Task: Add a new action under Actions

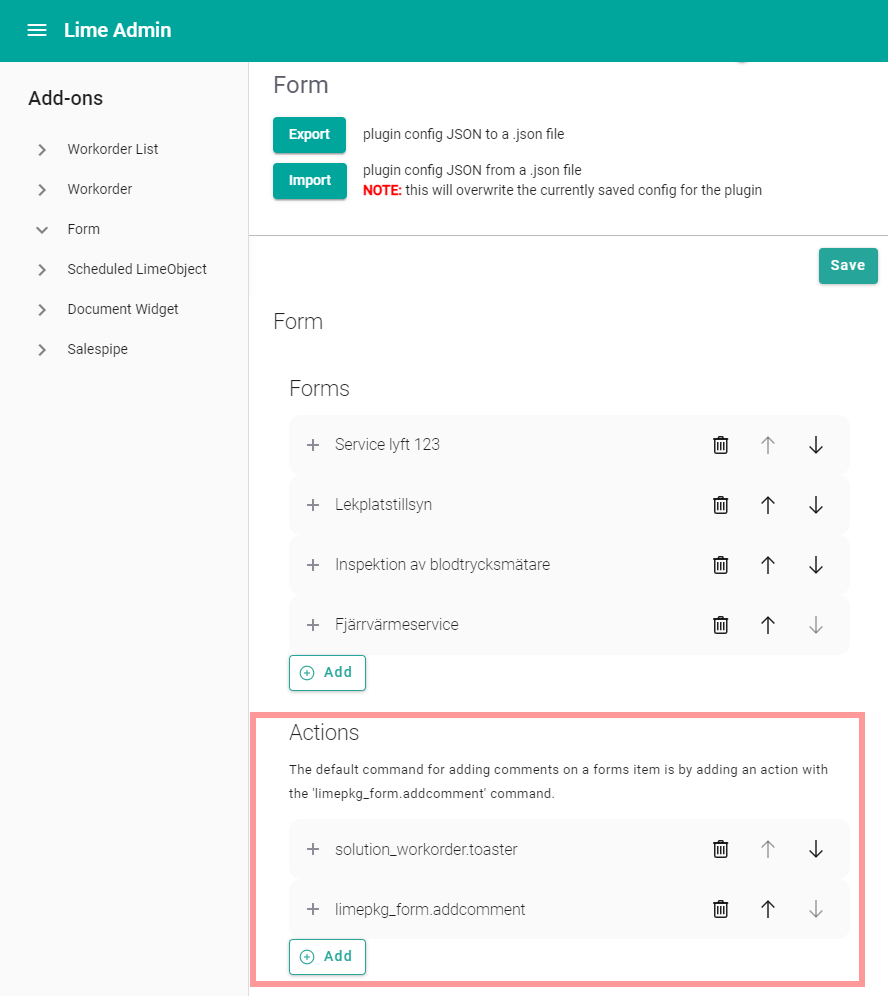Action: (327, 956)
